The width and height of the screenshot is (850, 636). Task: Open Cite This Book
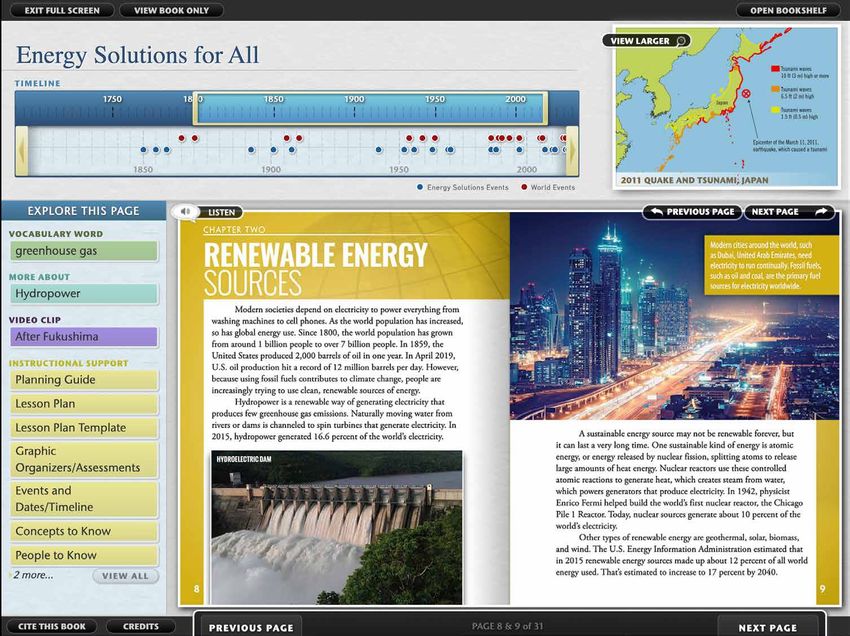[x=52, y=626]
